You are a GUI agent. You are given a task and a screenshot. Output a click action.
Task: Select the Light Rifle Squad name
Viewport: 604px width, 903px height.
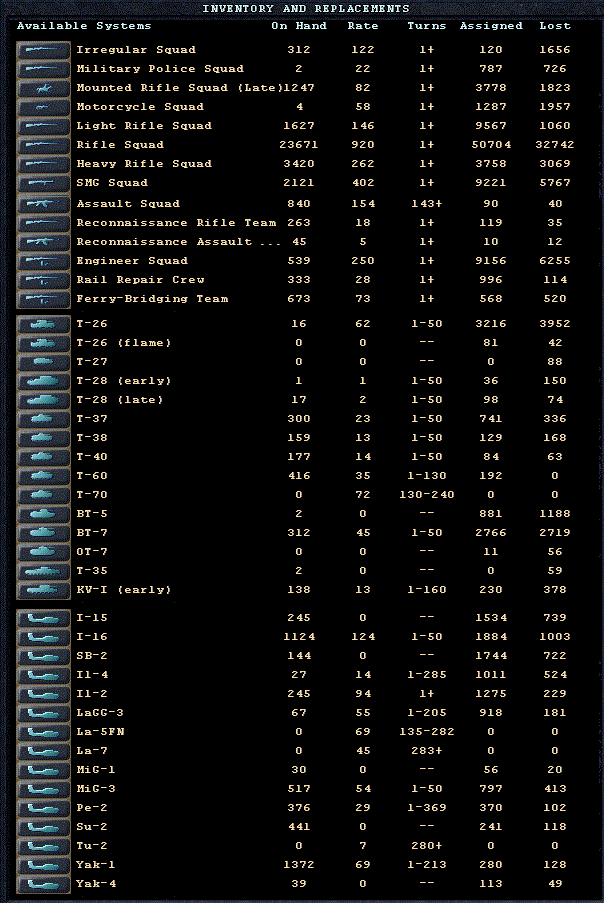click(x=144, y=126)
